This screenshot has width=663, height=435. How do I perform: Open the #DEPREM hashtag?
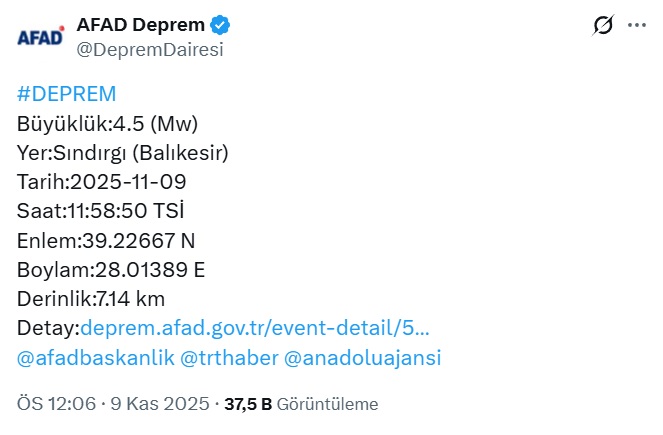pos(67,95)
